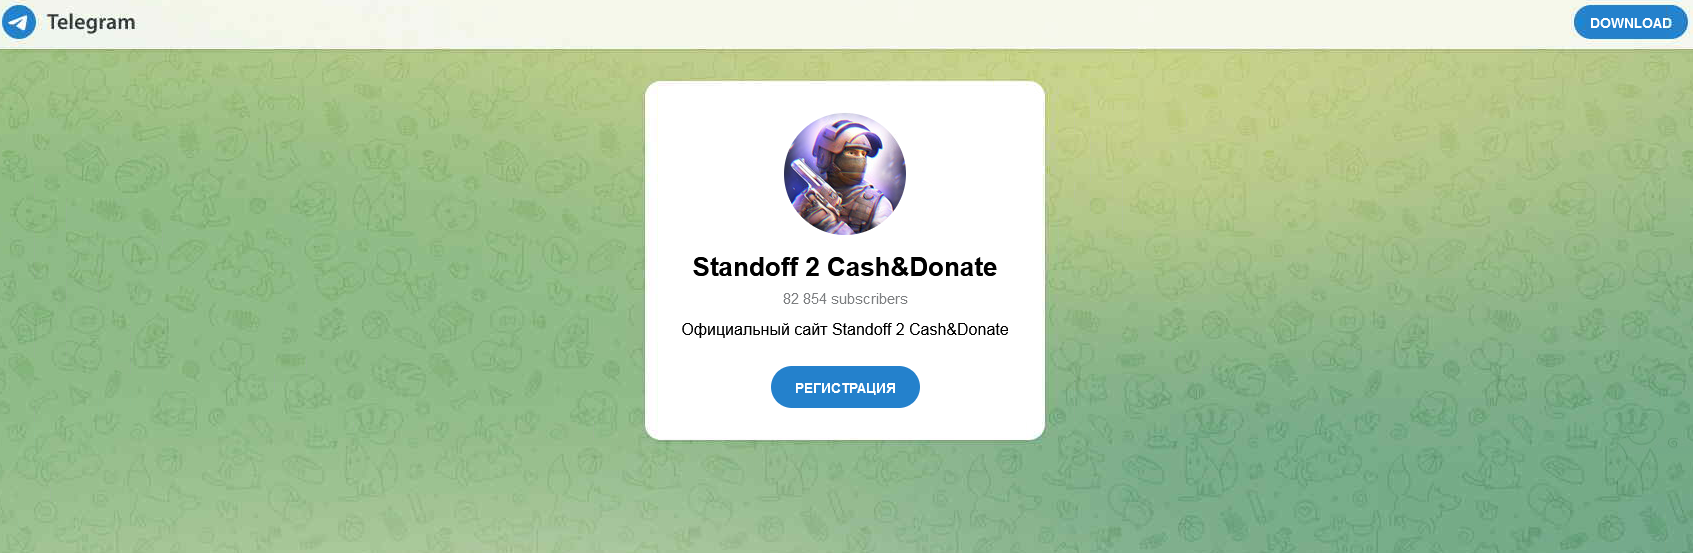Click the word Cash&Donate in the description
1693x553 pixels.
pyautogui.click(x=959, y=329)
